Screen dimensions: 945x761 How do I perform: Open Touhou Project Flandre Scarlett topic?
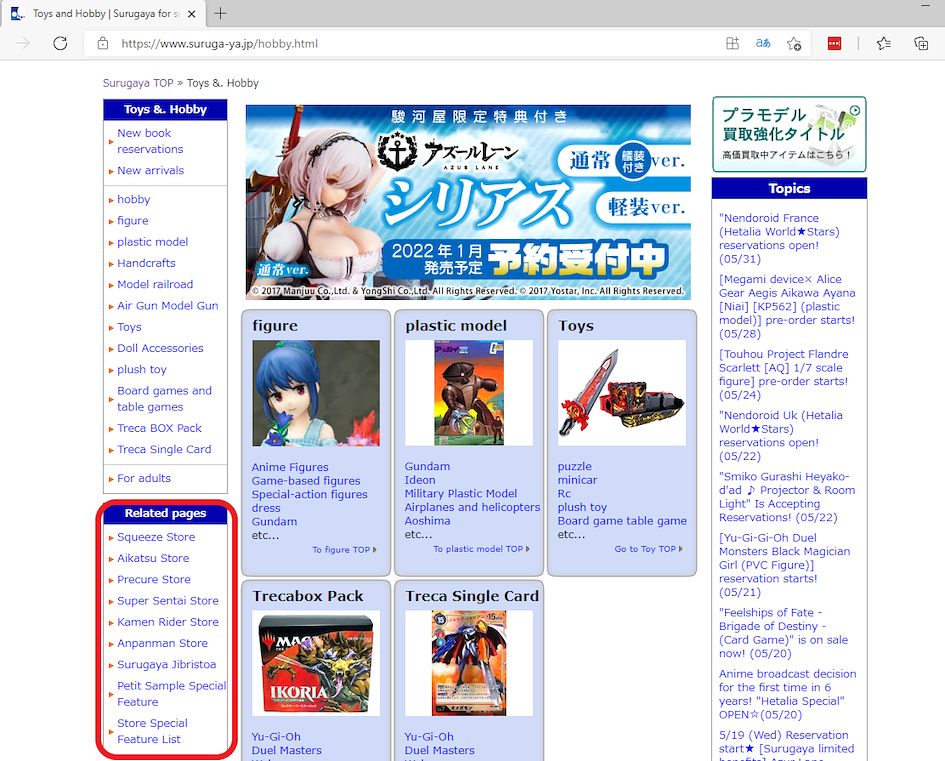pyautogui.click(x=783, y=375)
